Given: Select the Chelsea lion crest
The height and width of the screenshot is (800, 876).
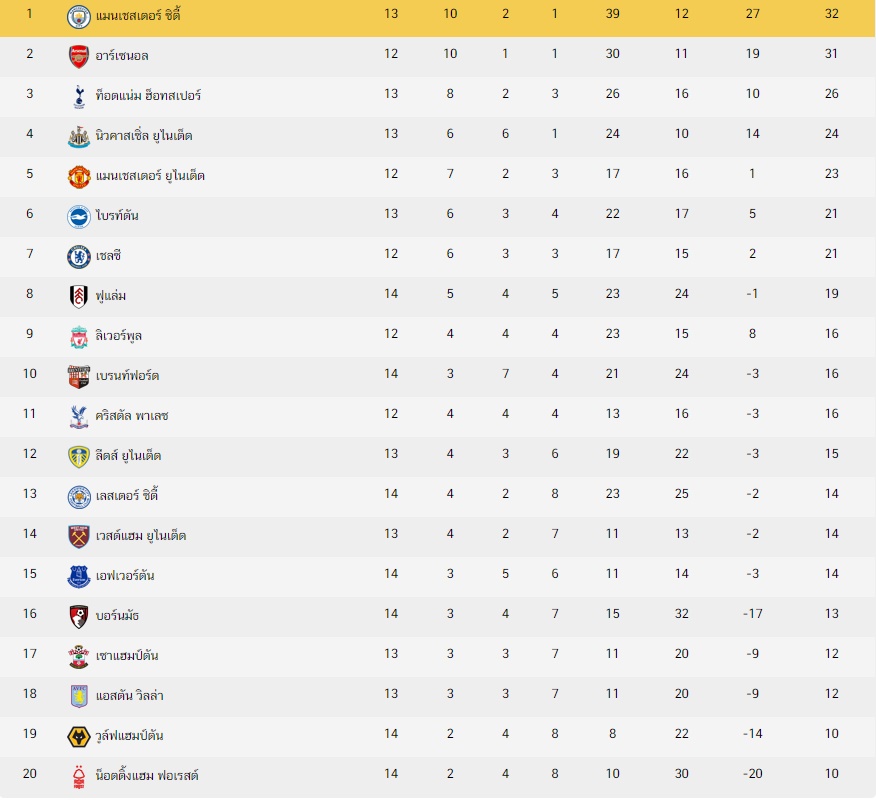Looking at the screenshot, I should (x=79, y=257).
